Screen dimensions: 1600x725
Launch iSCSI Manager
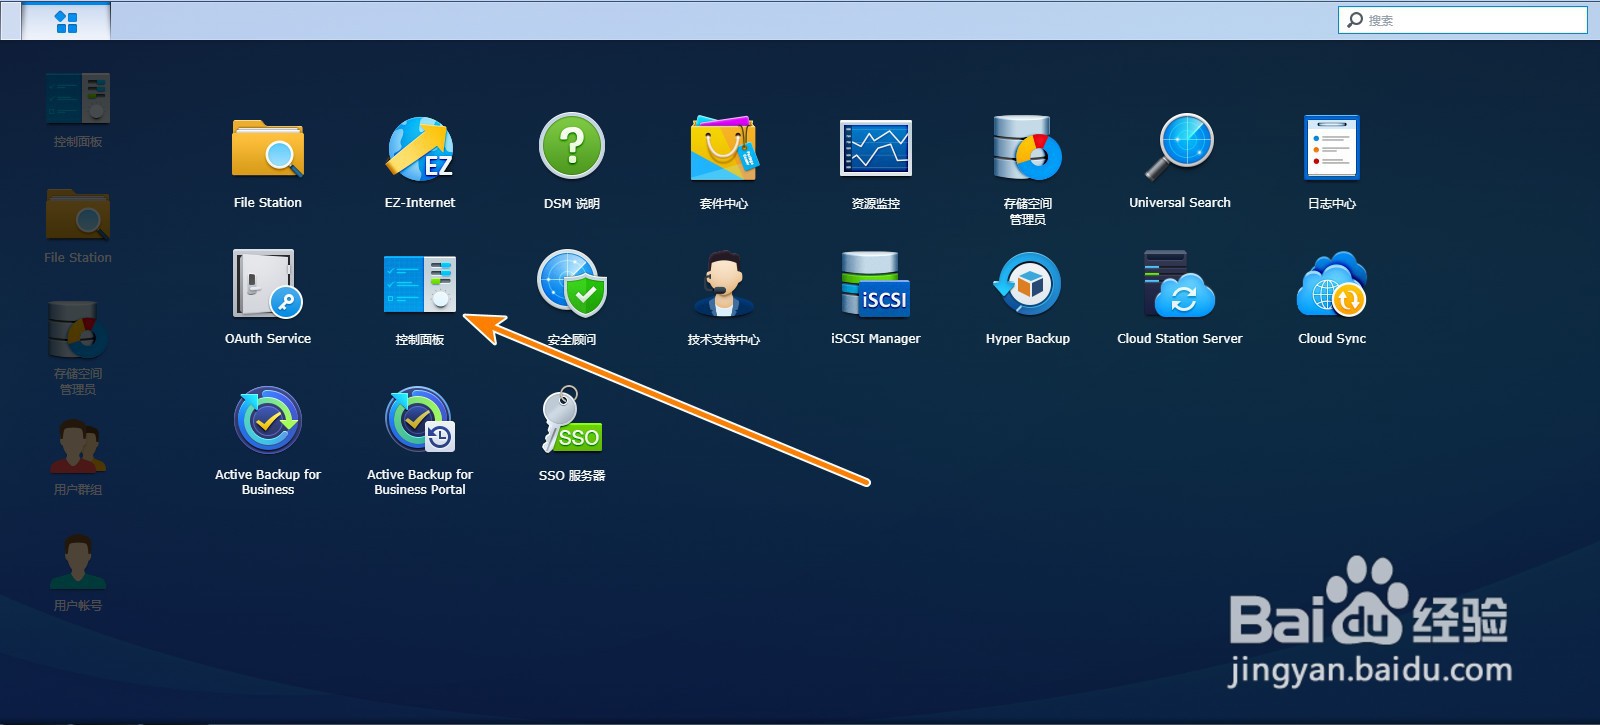(x=876, y=284)
